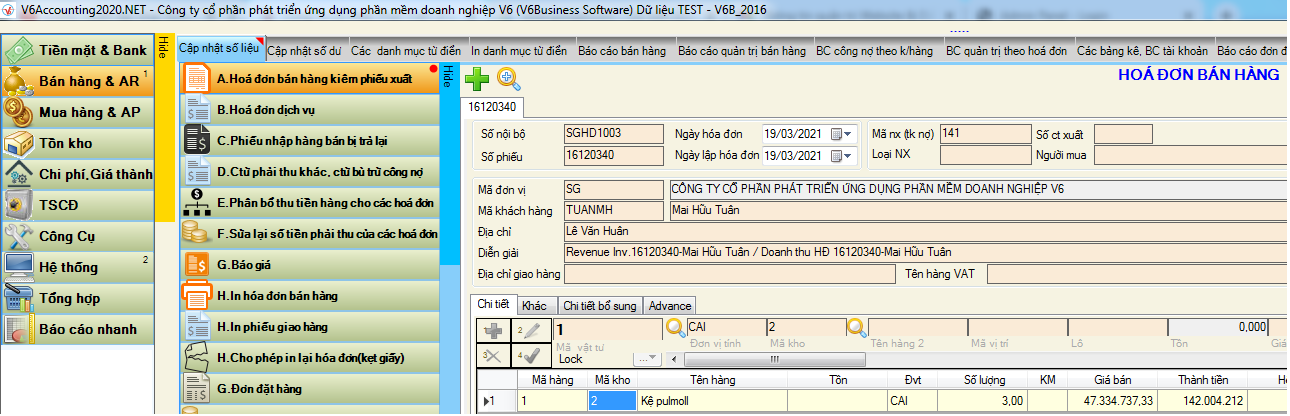Select E.Phân bổ thu tiền hàng item

click(310, 202)
